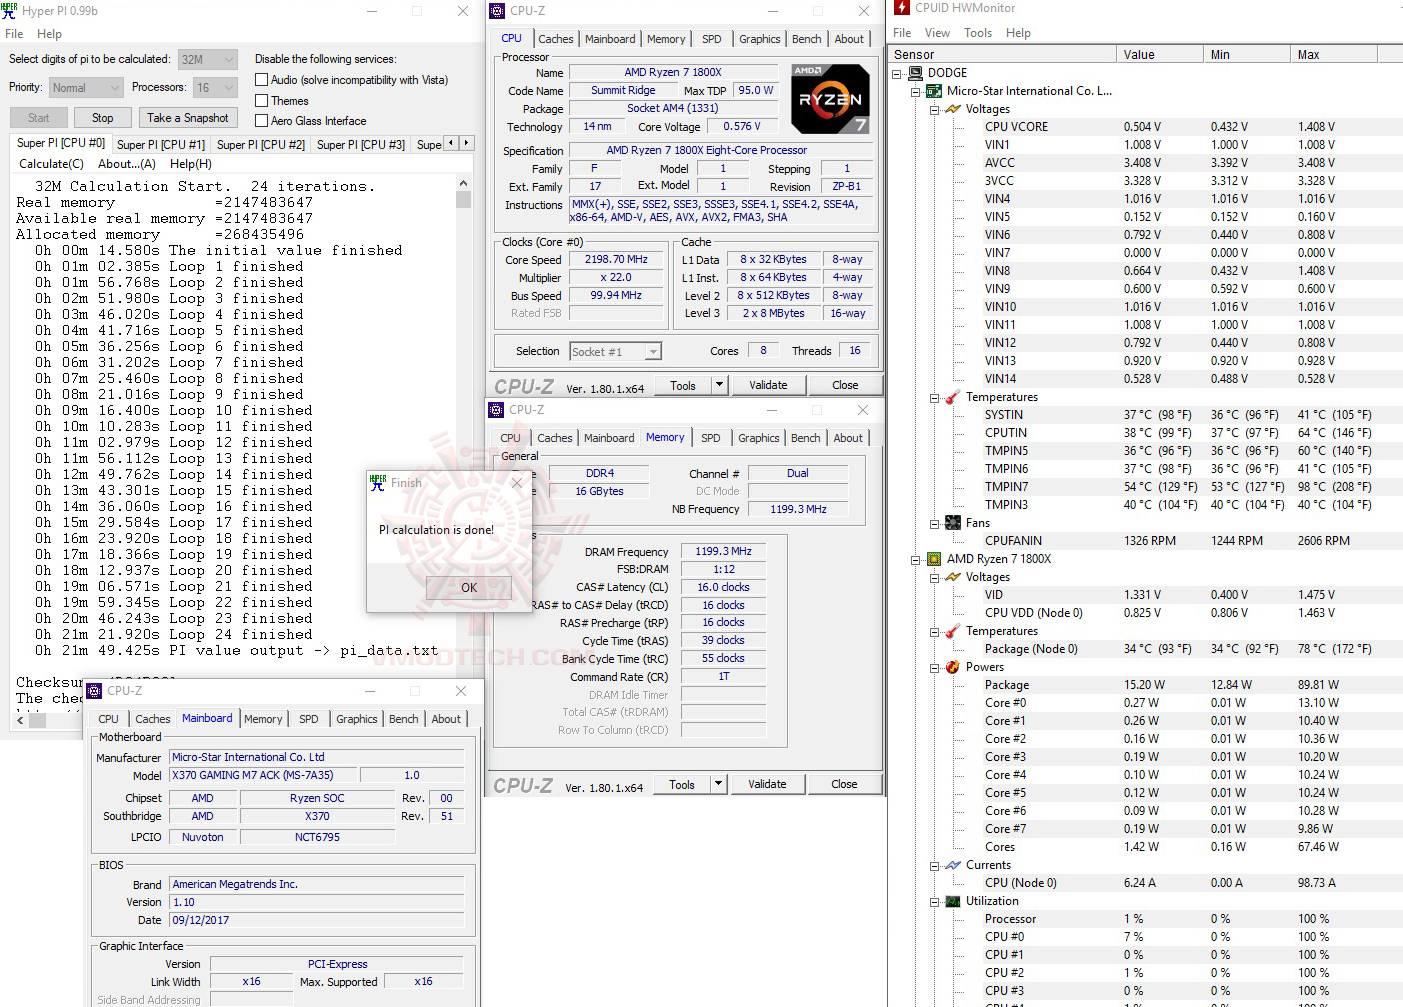
Task: Click the Powers flame icon in HWMonitor
Action: (953, 667)
